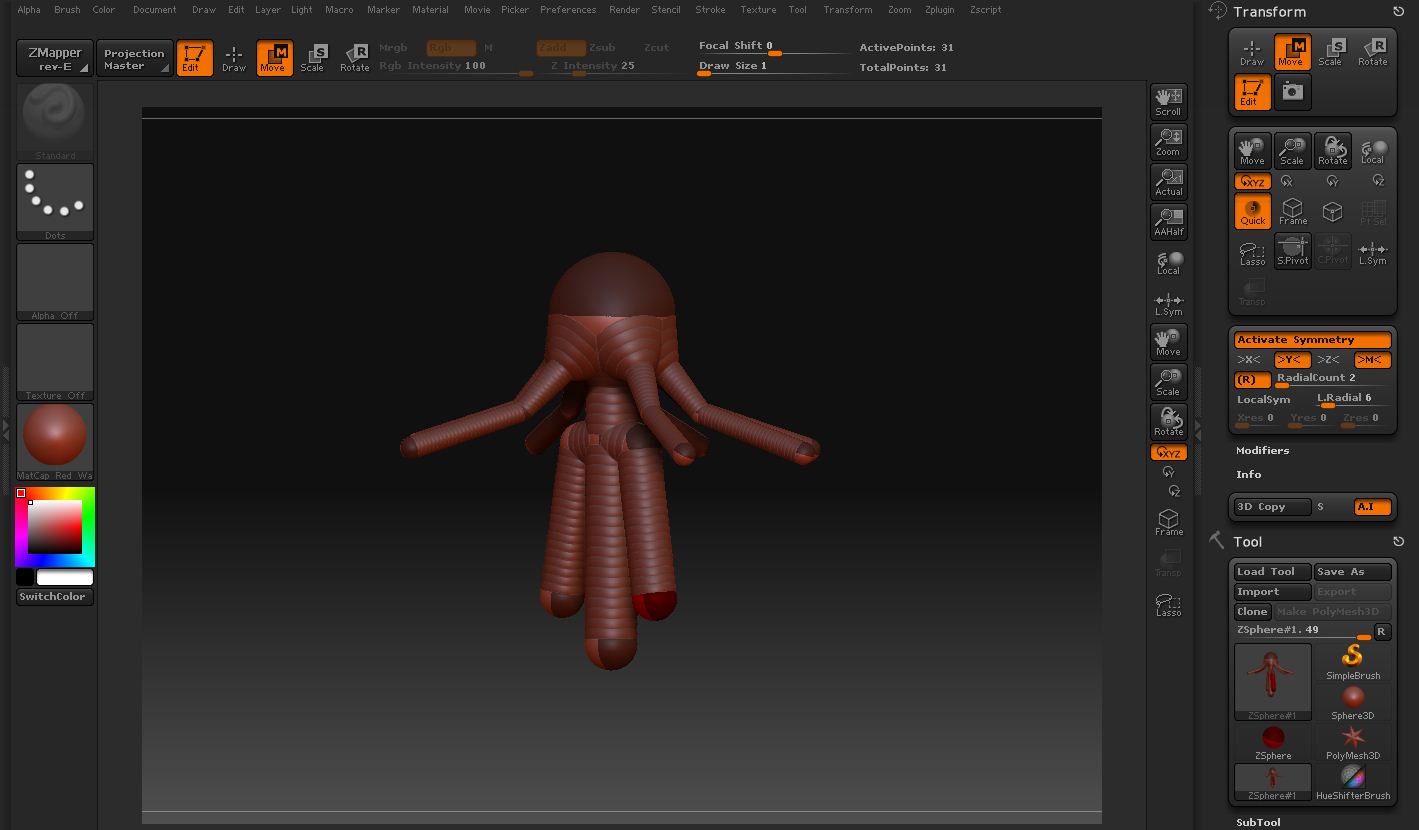Toggle Edit mode in the top toolbar
The width and height of the screenshot is (1419, 830).
click(194, 58)
